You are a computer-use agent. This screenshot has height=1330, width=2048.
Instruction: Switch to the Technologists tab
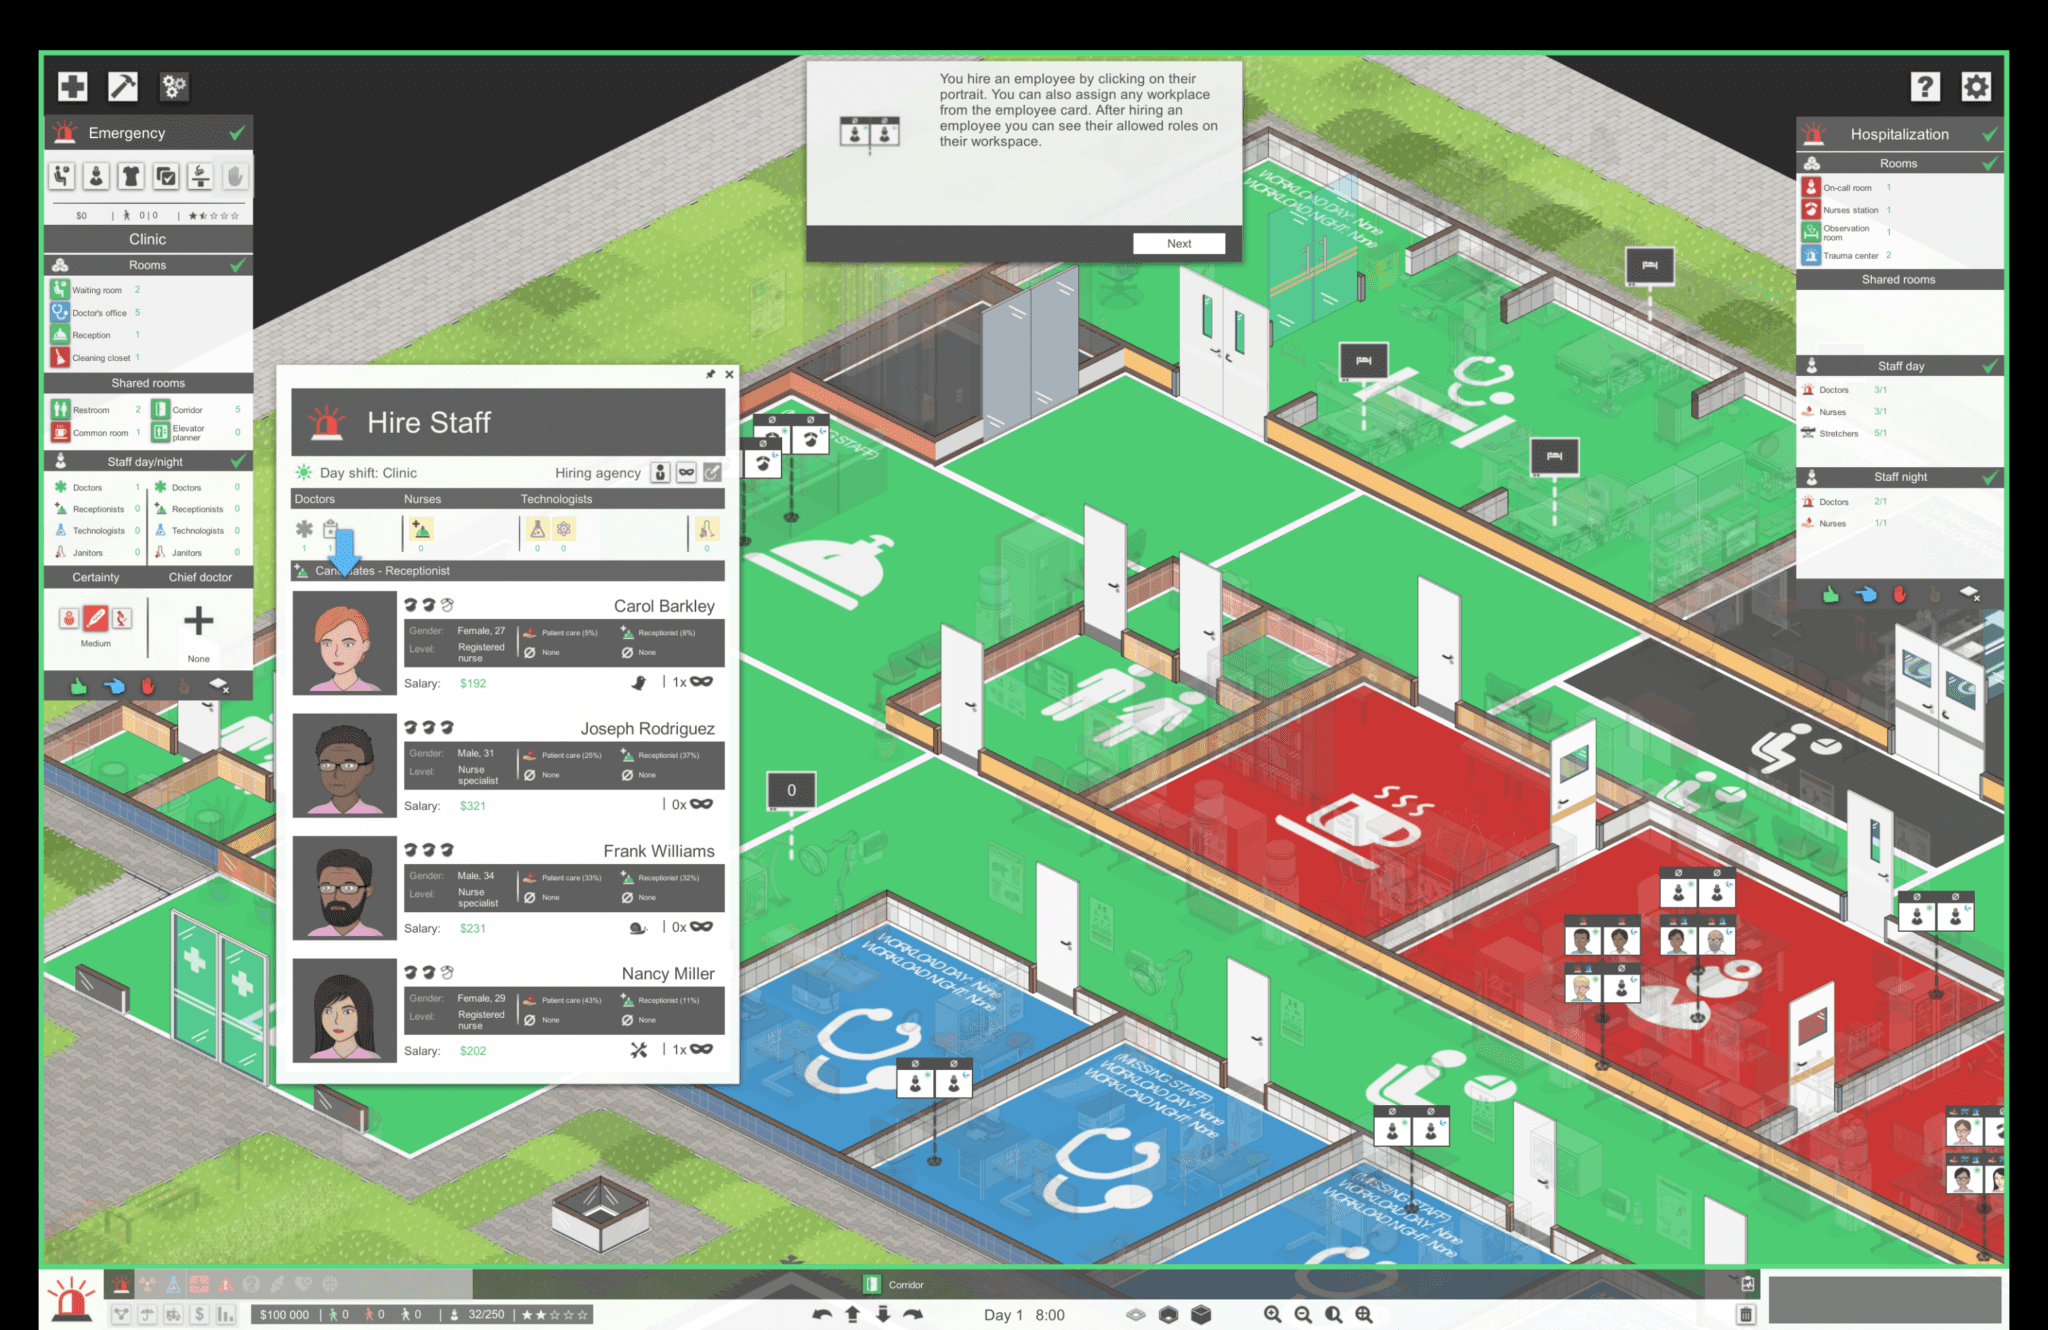pos(557,498)
